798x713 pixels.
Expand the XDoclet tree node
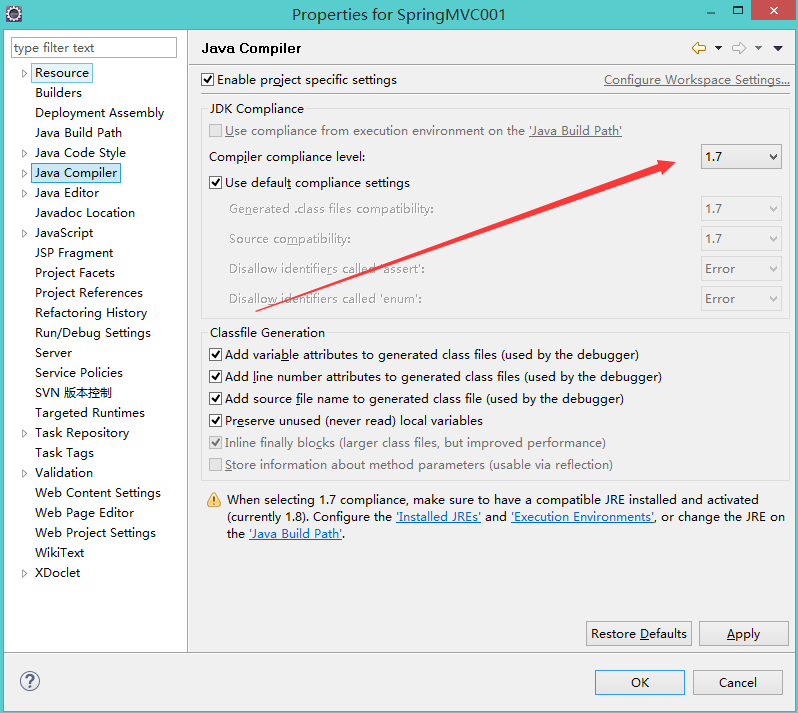24,573
